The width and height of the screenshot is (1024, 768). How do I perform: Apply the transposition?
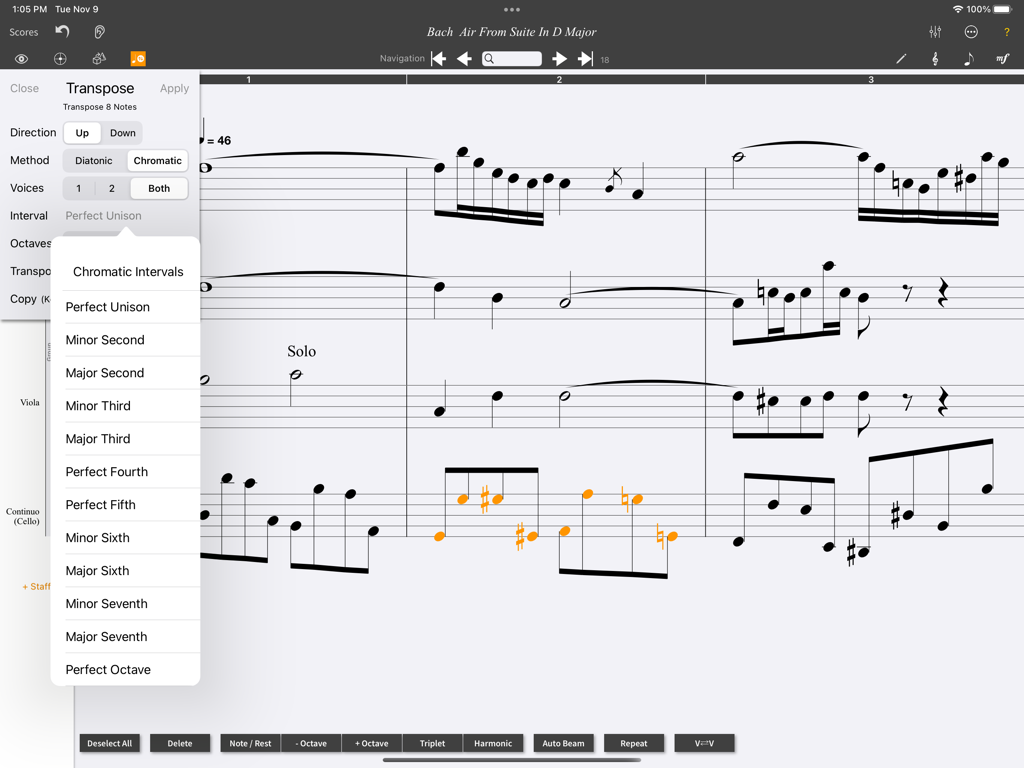(x=173, y=88)
